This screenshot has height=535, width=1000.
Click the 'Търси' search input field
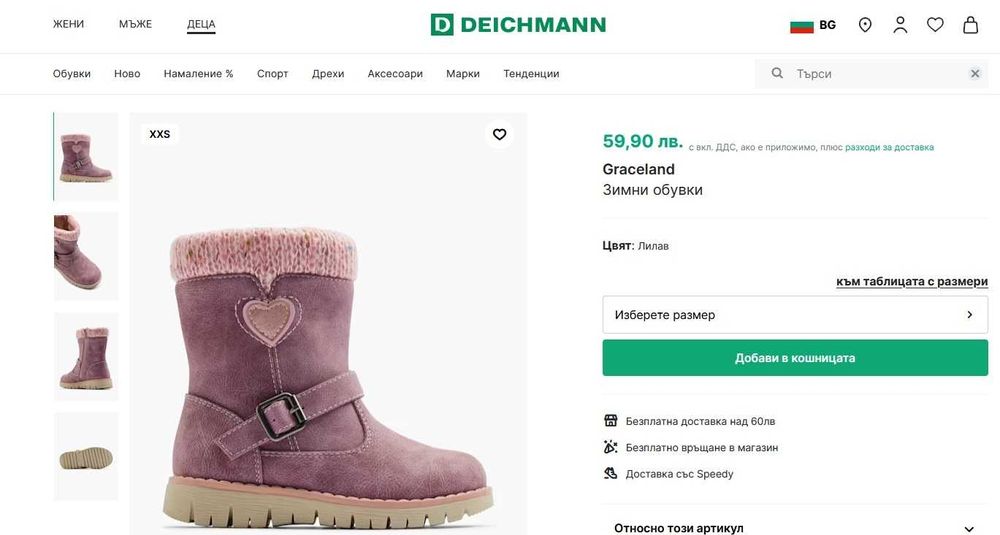click(875, 74)
